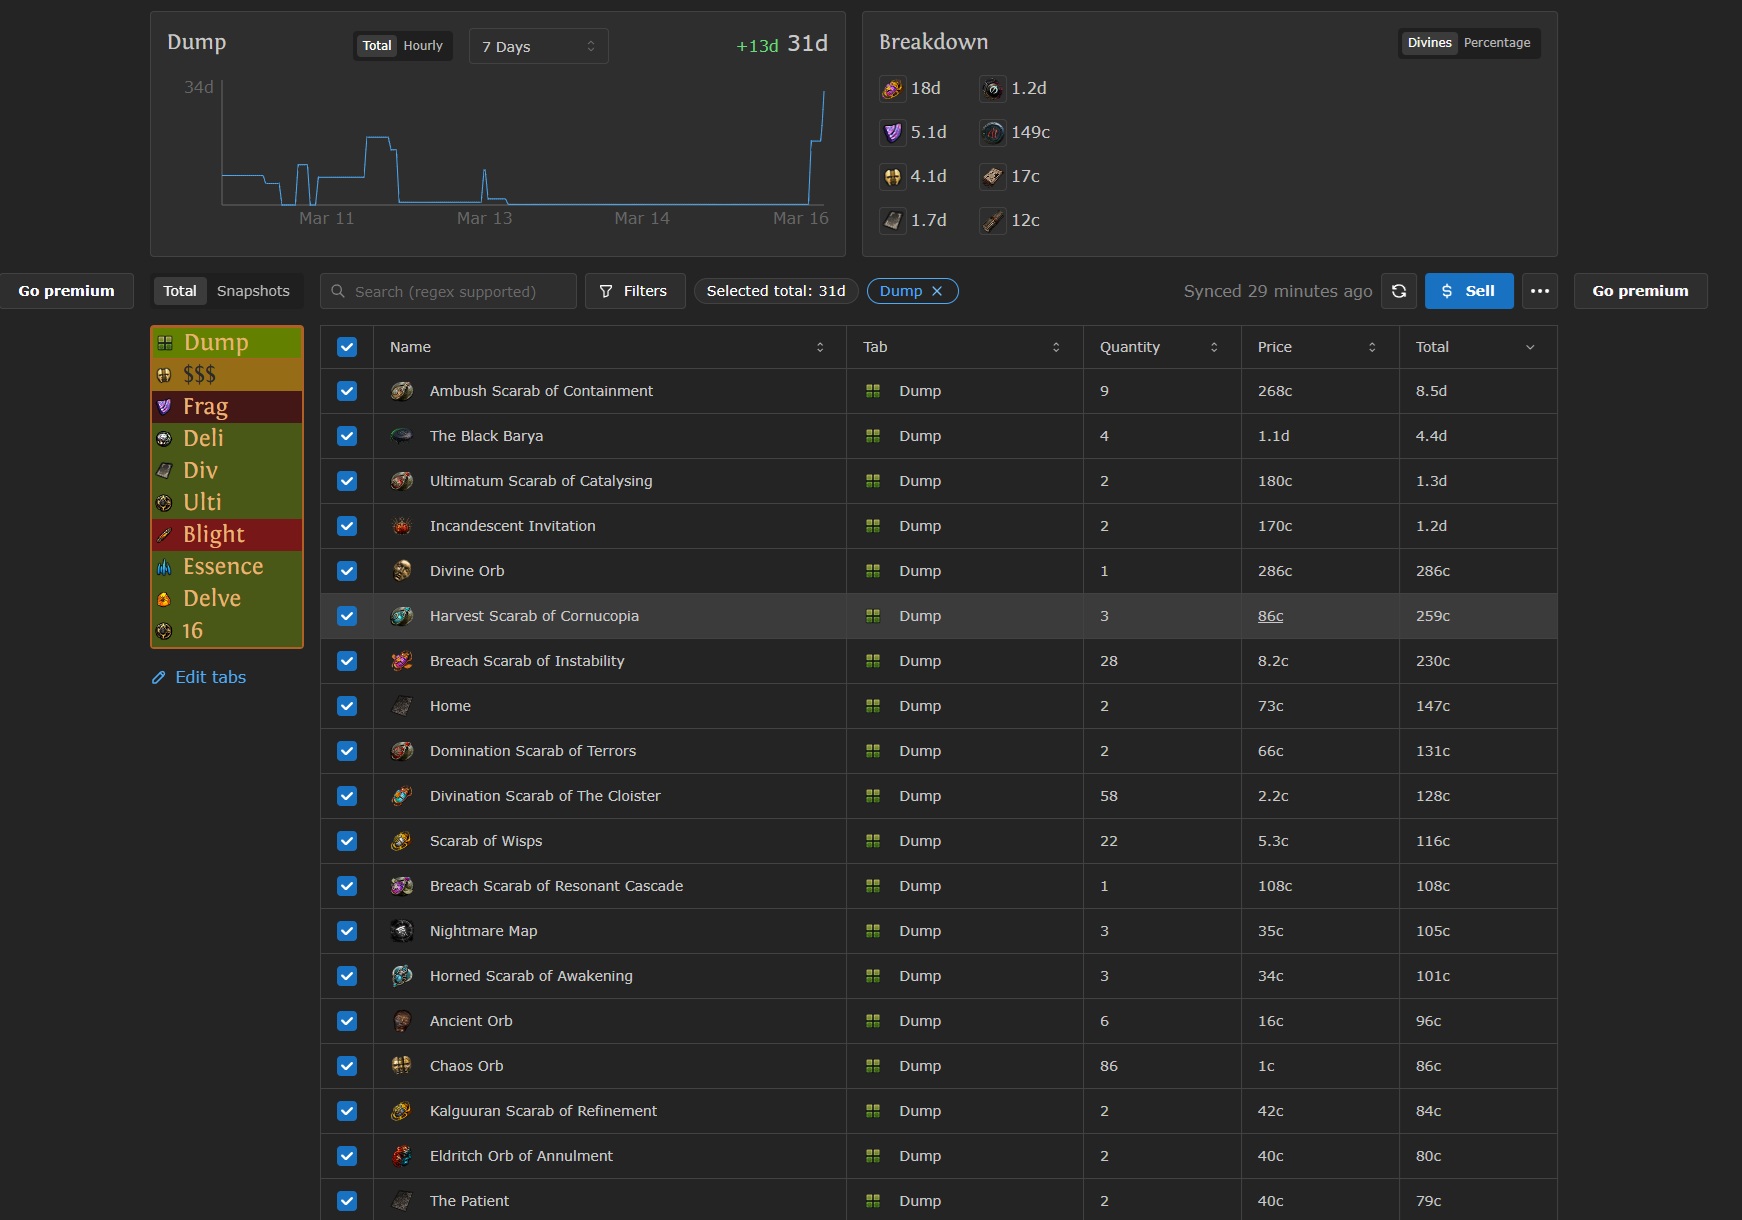This screenshot has width=1742, height=1220.
Task: Show breakdown in Divines
Action: (x=1429, y=43)
